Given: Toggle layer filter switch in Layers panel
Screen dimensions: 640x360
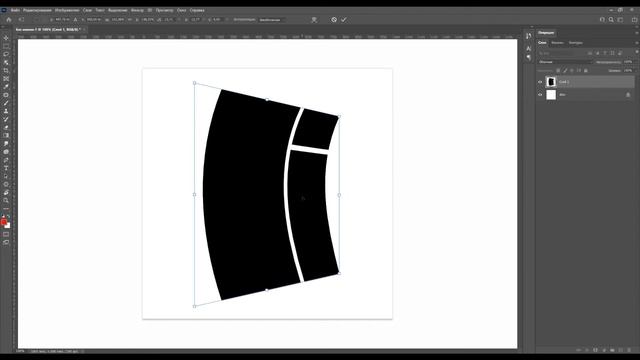Looking at the screenshot, I should tap(637, 52).
